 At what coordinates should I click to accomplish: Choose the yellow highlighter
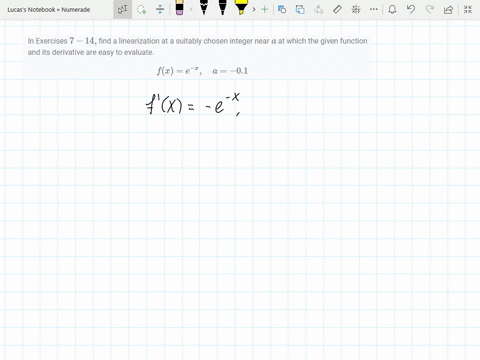point(241,8)
